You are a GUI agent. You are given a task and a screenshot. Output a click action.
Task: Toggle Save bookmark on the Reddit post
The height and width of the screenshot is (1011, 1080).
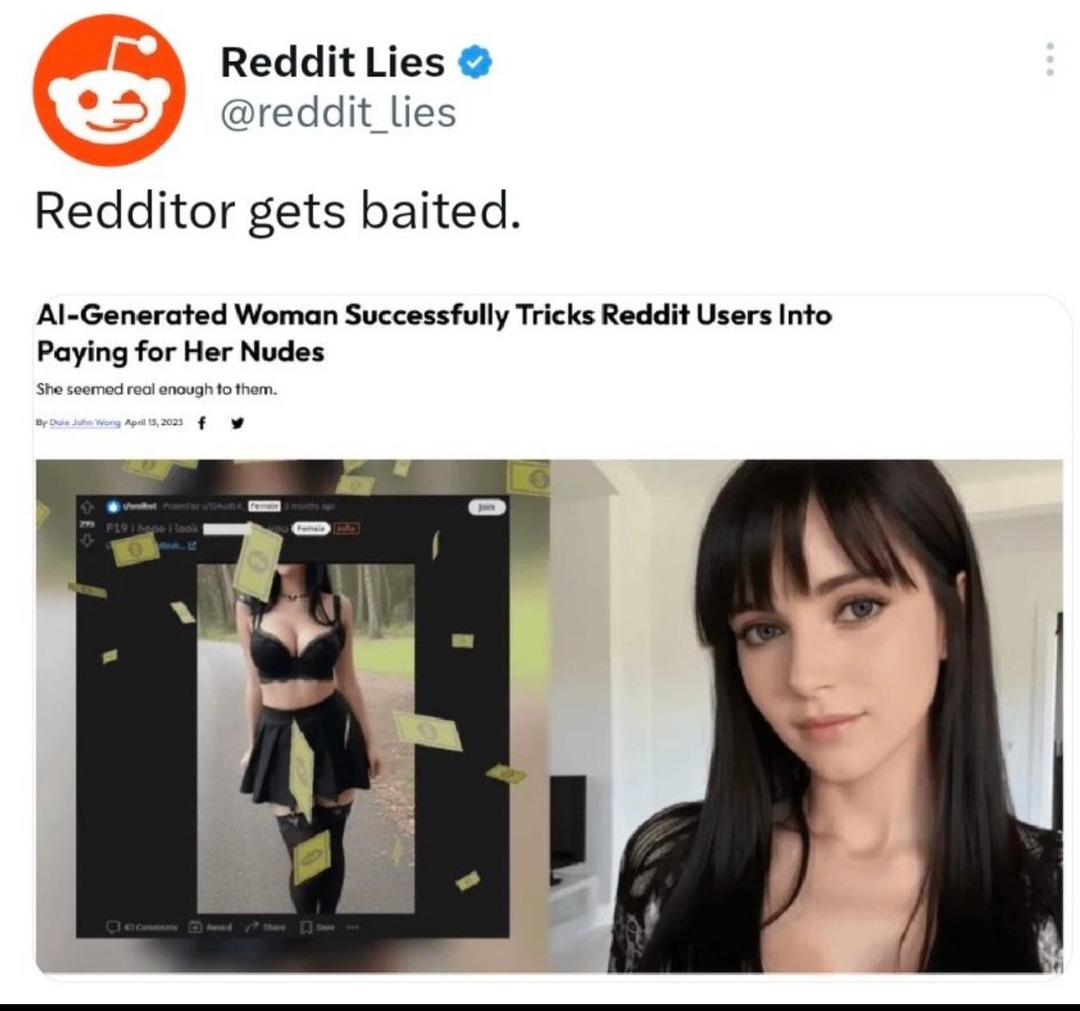pyautogui.click(x=306, y=926)
